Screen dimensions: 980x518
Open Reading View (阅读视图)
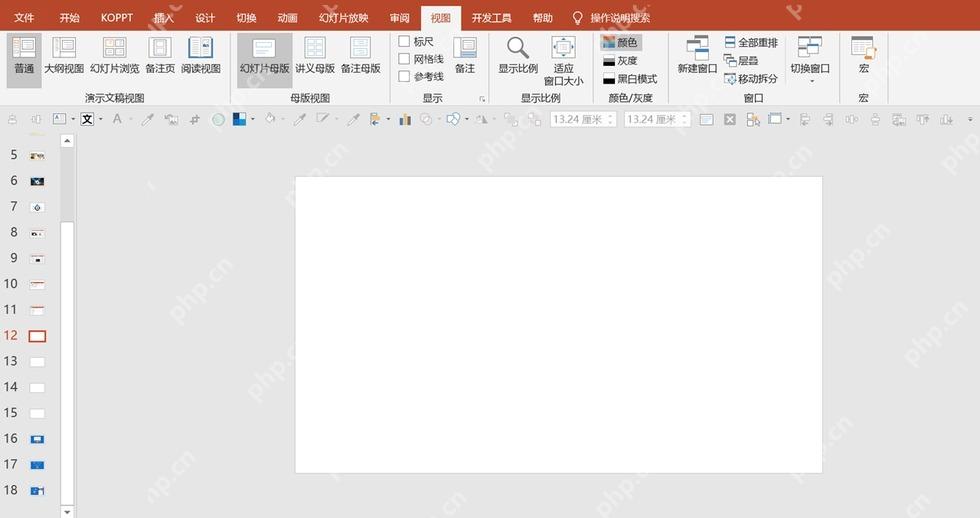(201, 55)
